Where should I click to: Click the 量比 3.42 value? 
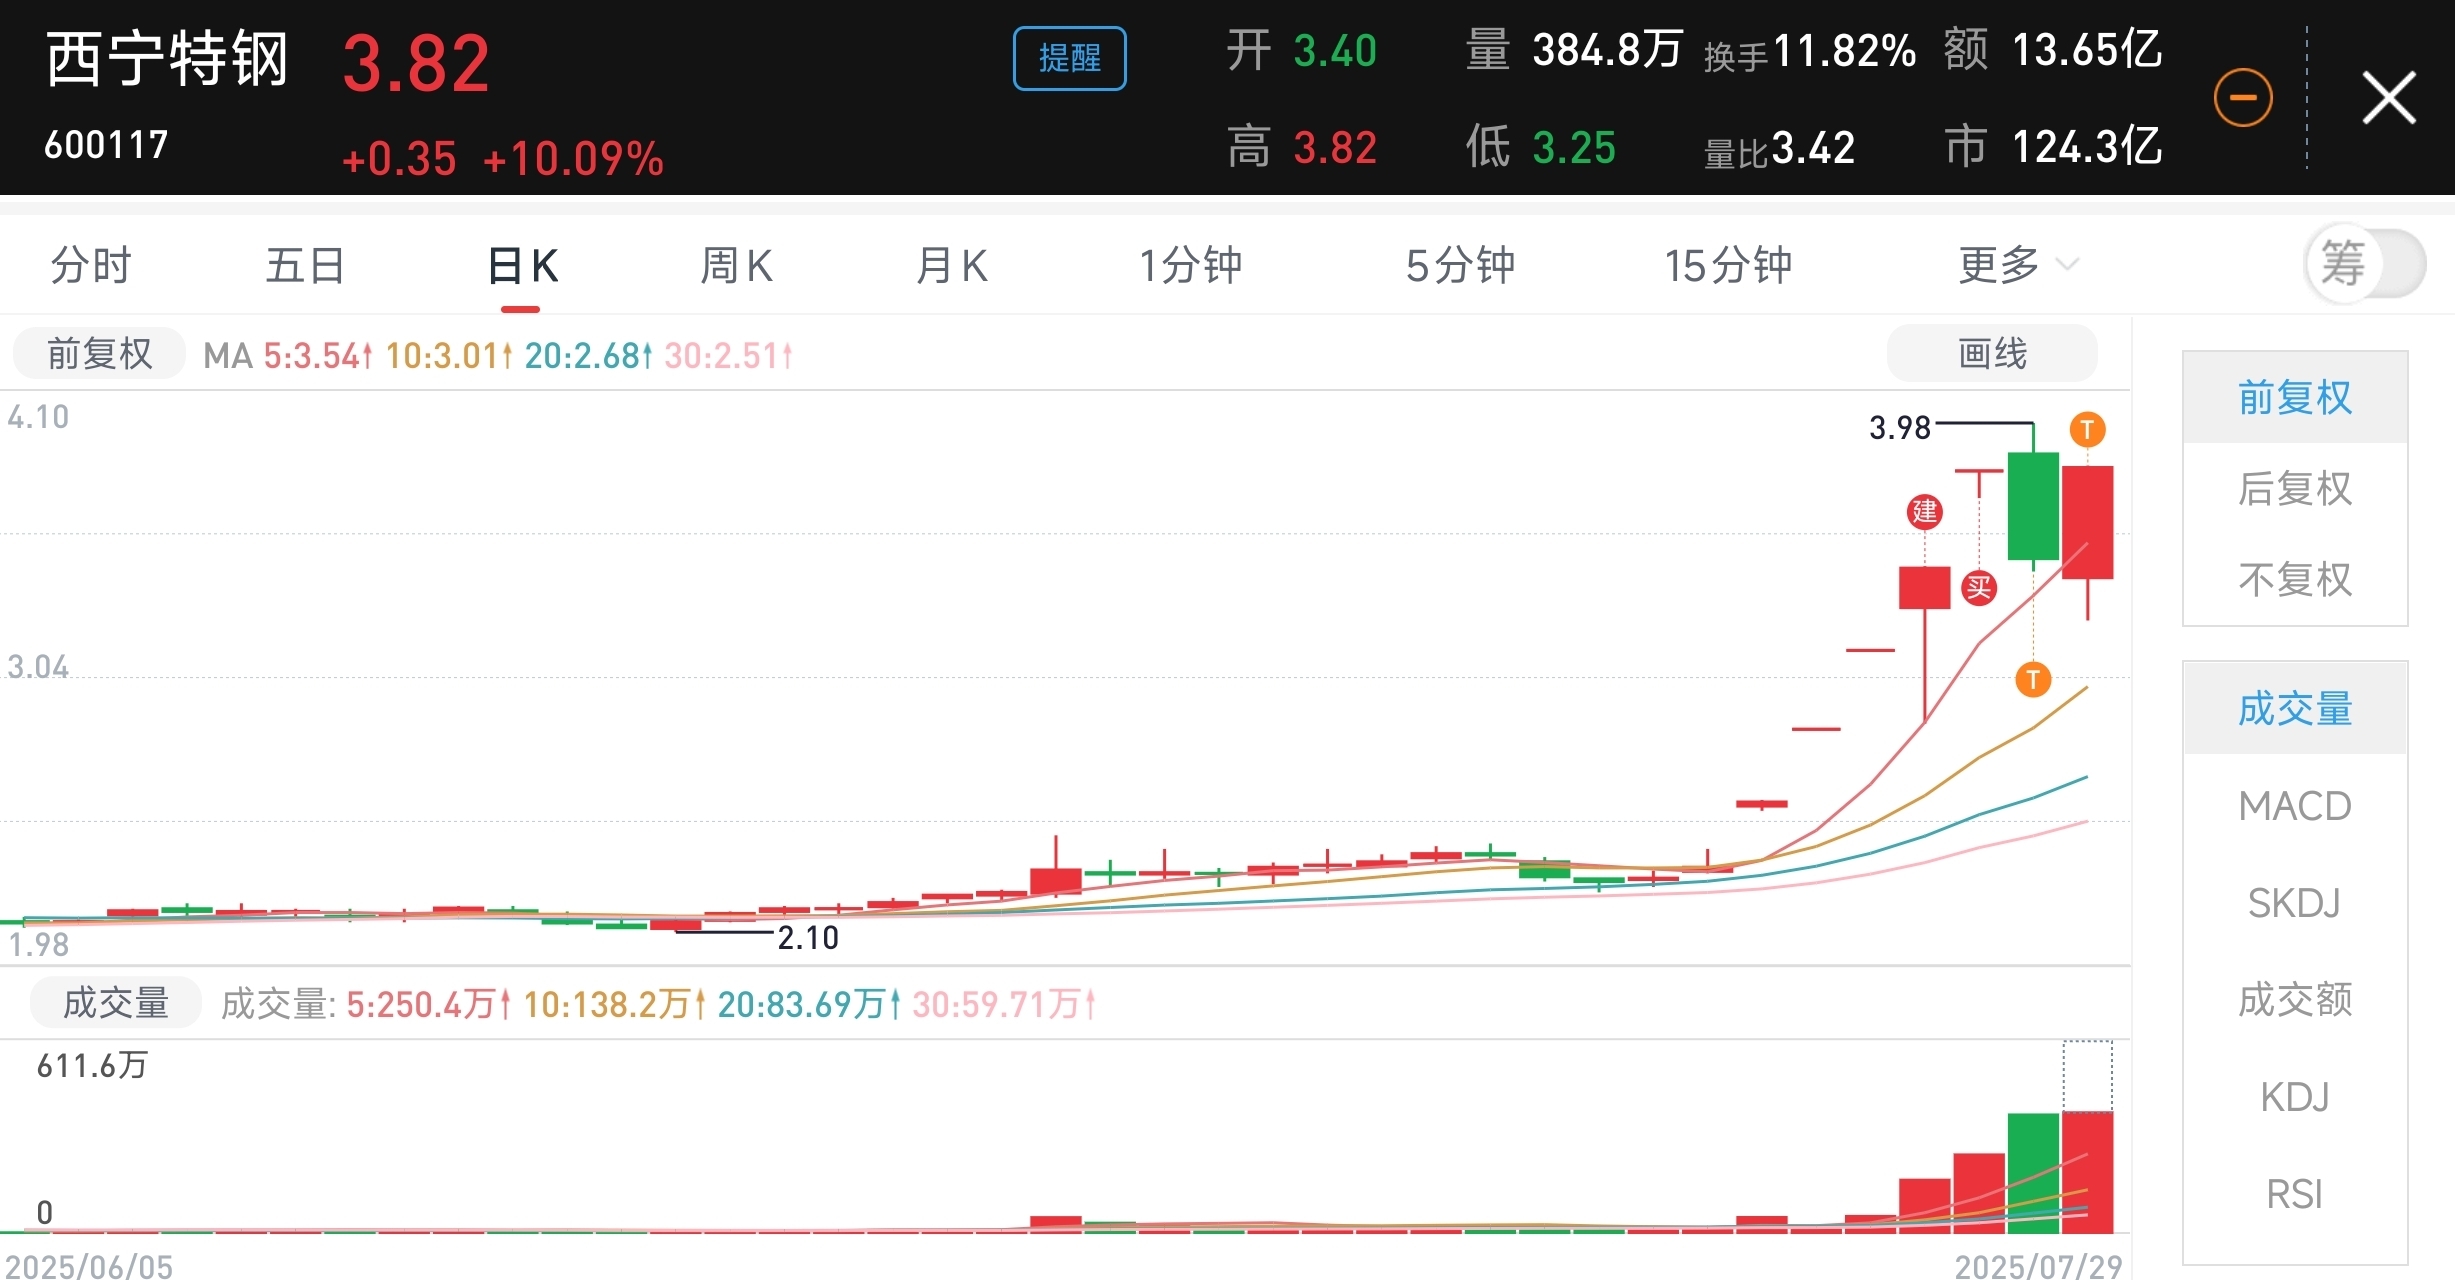pyautogui.click(x=1779, y=149)
